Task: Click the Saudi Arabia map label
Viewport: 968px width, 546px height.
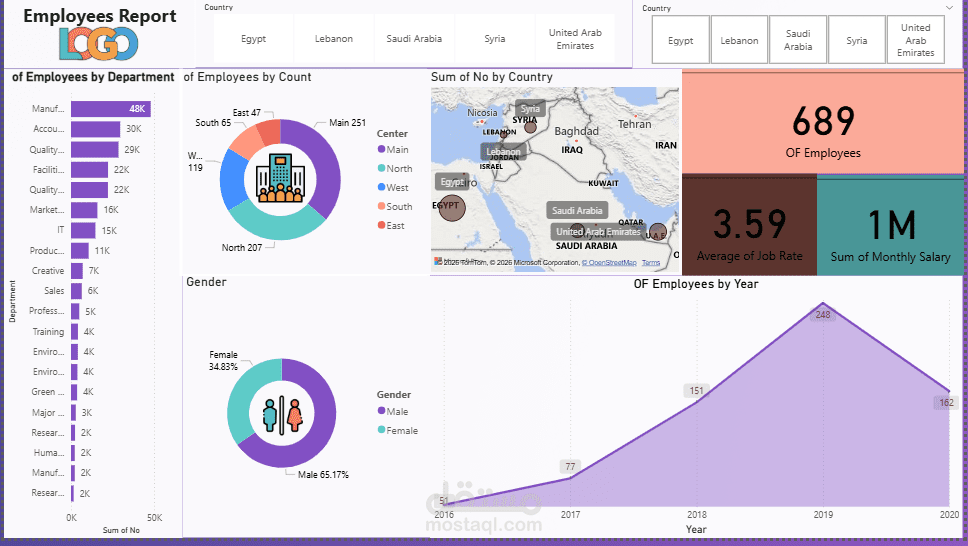Action: point(577,210)
